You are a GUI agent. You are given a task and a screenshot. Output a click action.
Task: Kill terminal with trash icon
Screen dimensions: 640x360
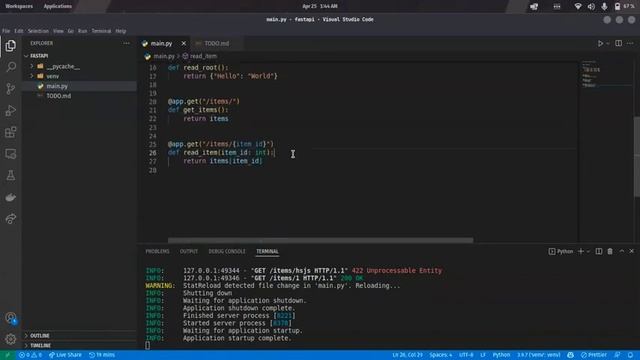point(610,251)
